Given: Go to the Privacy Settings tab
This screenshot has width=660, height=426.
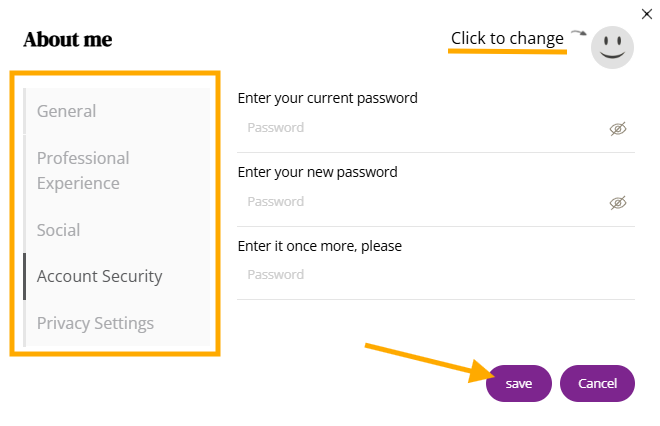Looking at the screenshot, I should [x=95, y=323].
